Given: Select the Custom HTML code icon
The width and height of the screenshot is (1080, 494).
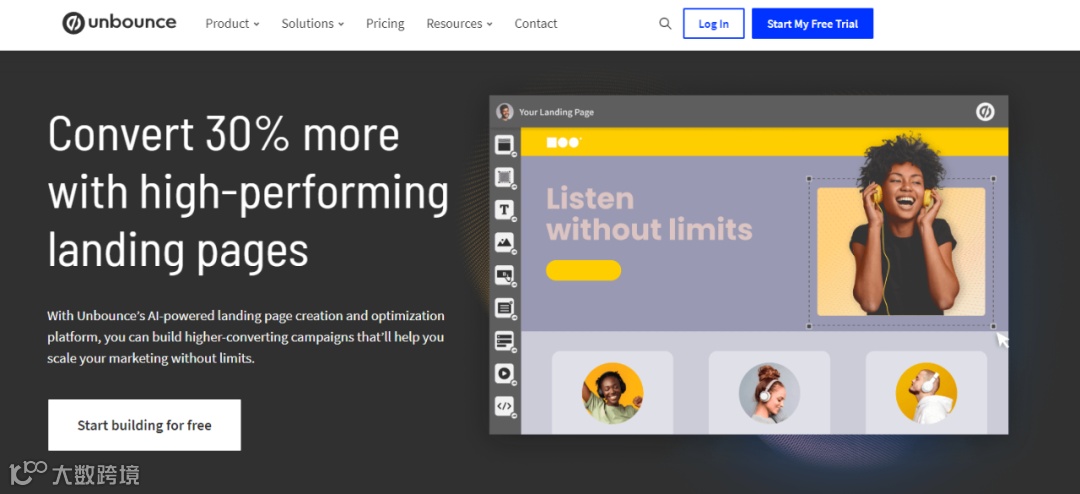Looking at the screenshot, I should point(505,406).
